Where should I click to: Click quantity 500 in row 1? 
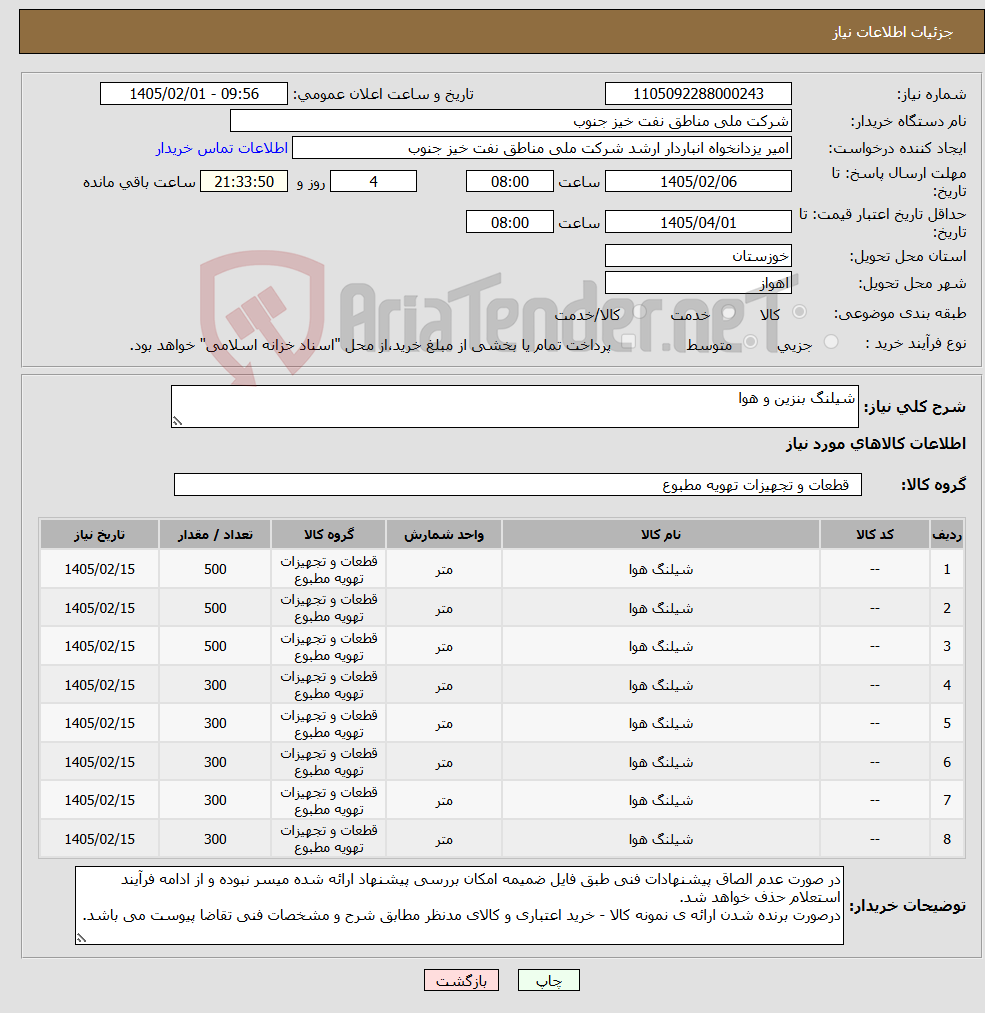coord(215,569)
